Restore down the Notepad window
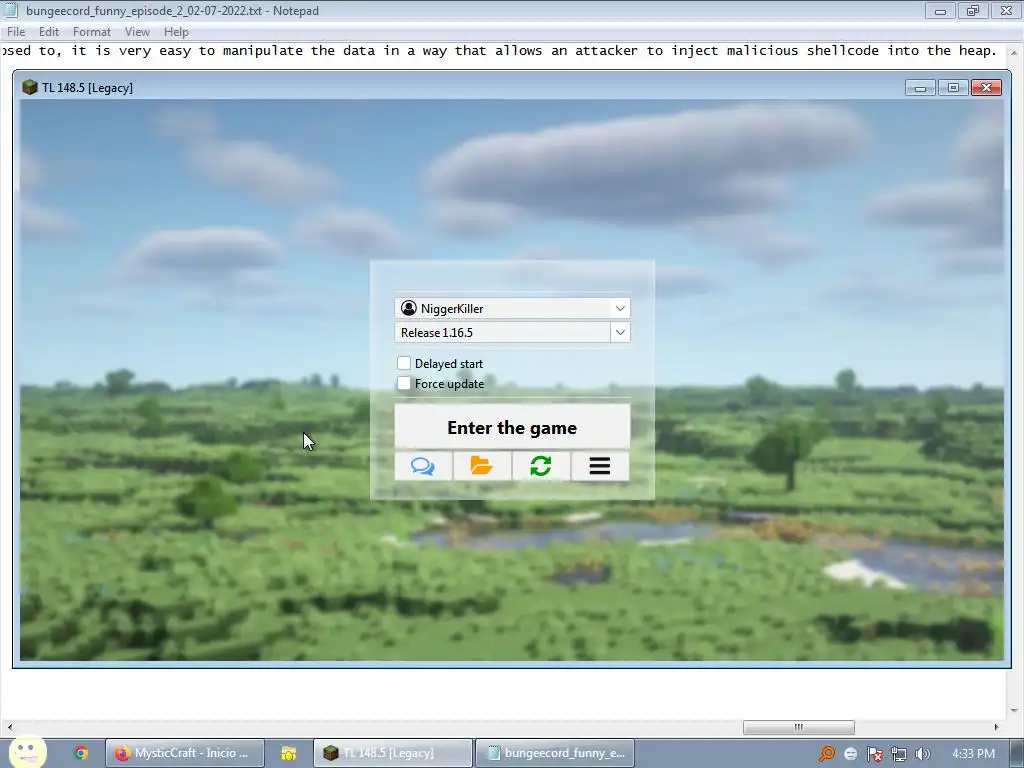This screenshot has width=1024, height=768. (973, 10)
